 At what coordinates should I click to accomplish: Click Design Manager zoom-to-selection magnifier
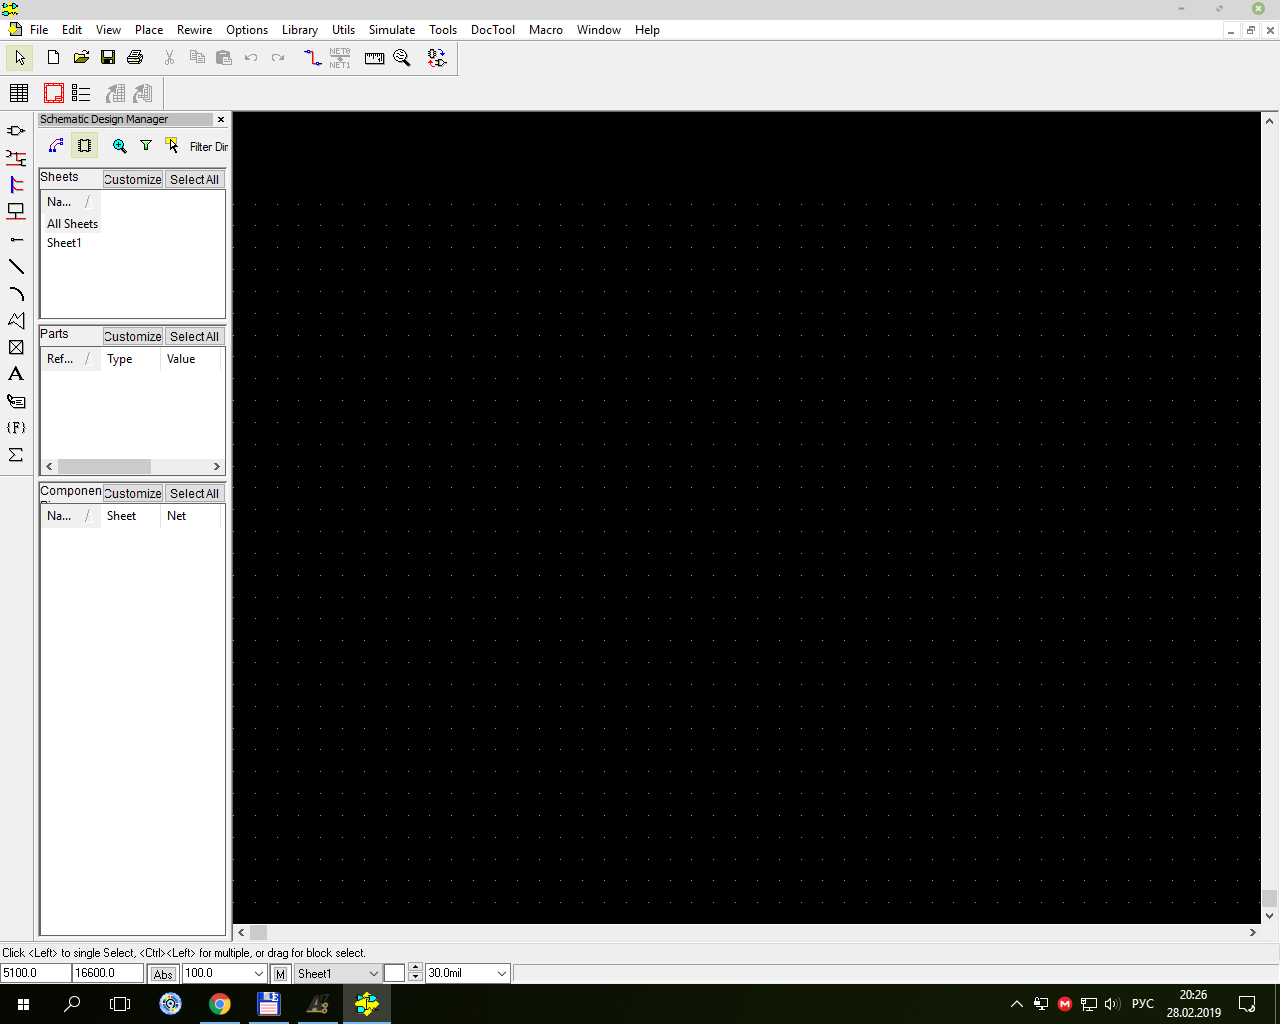(120, 146)
